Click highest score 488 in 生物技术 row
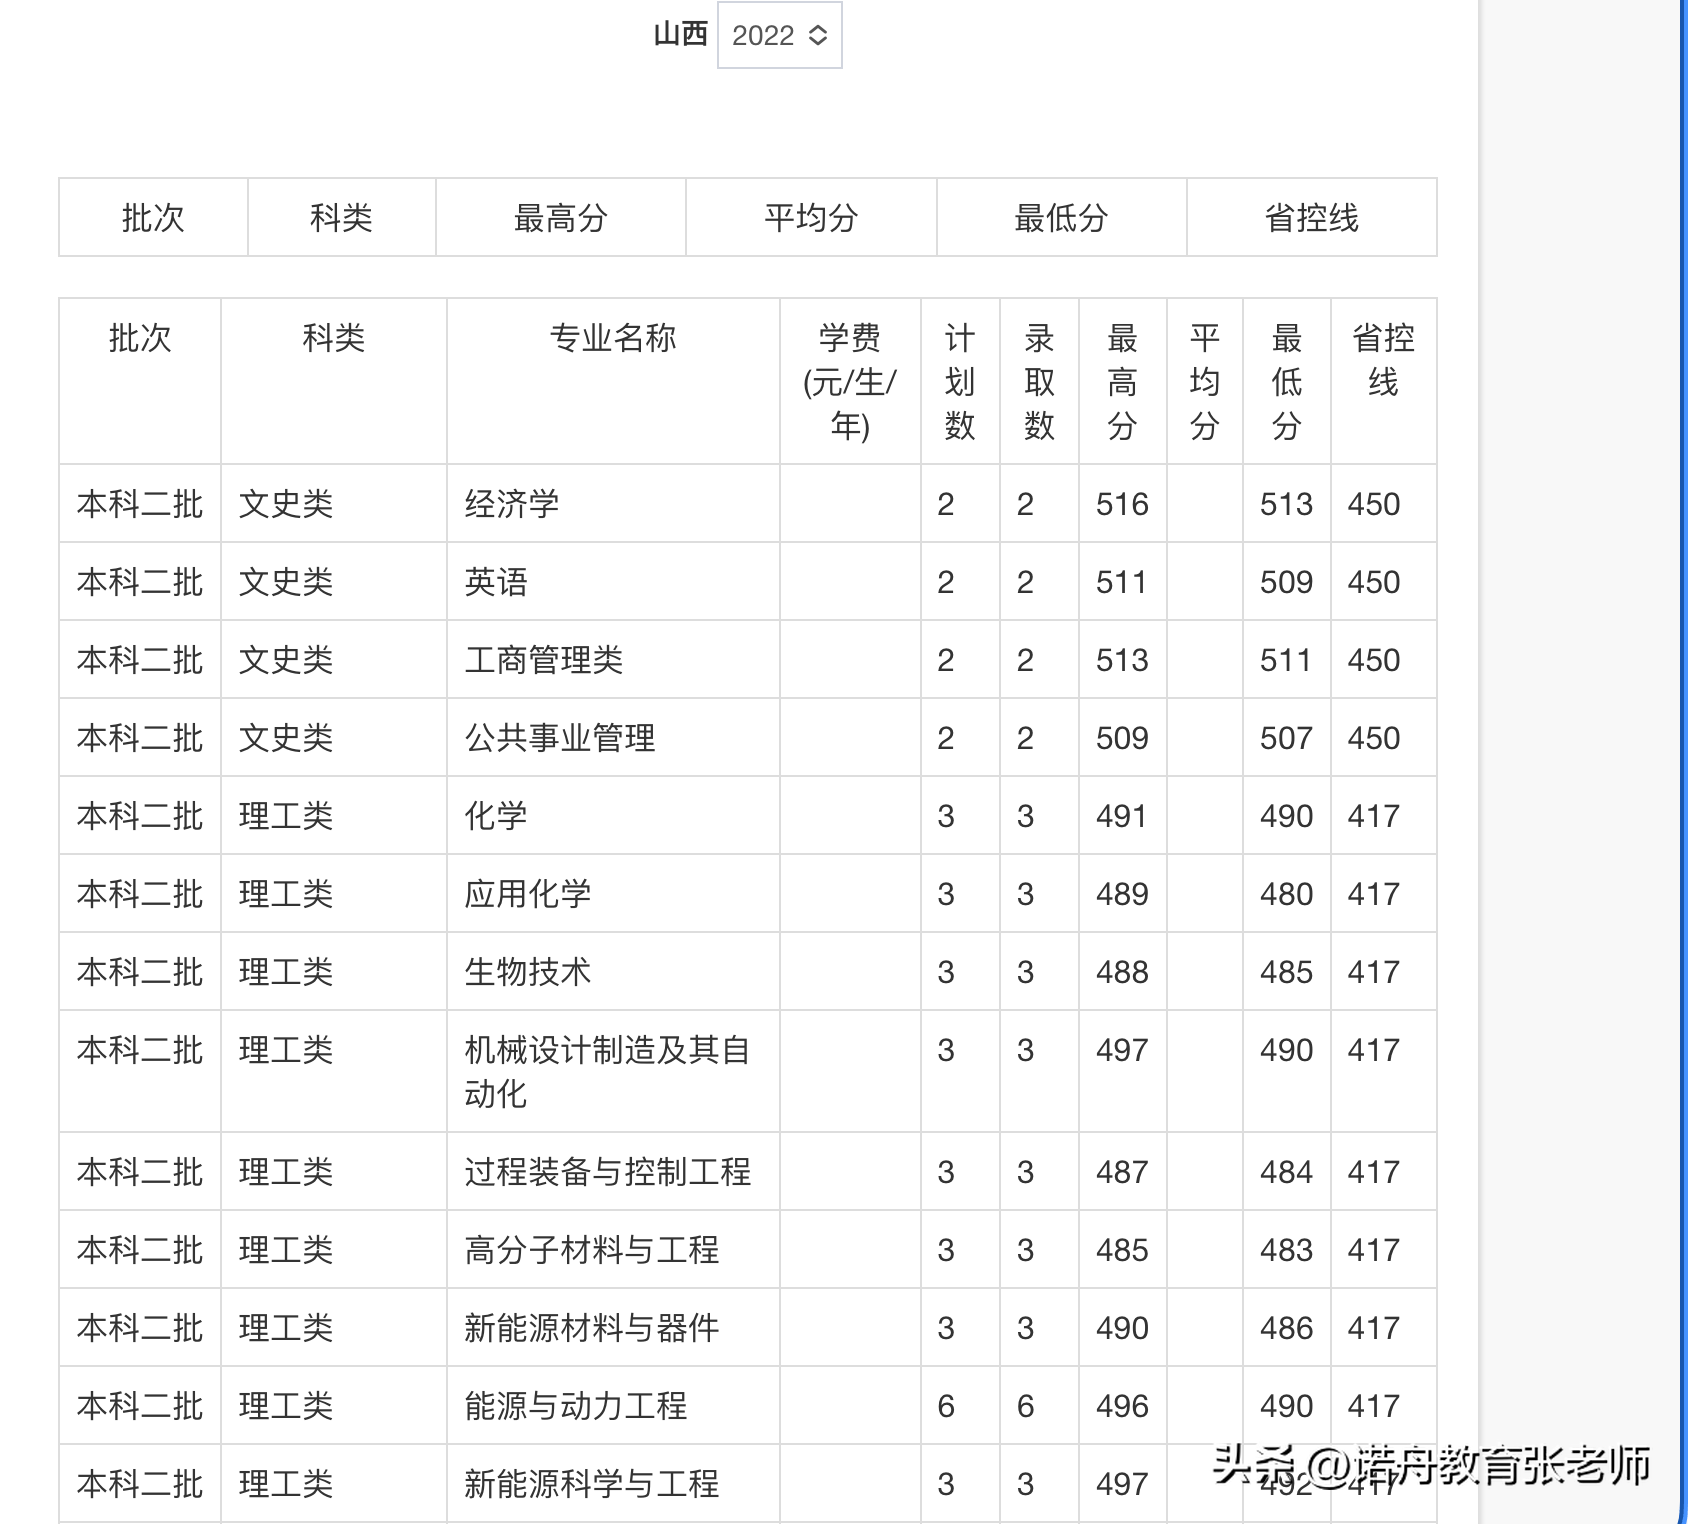1688x1524 pixels. (x=1122, y=972)
